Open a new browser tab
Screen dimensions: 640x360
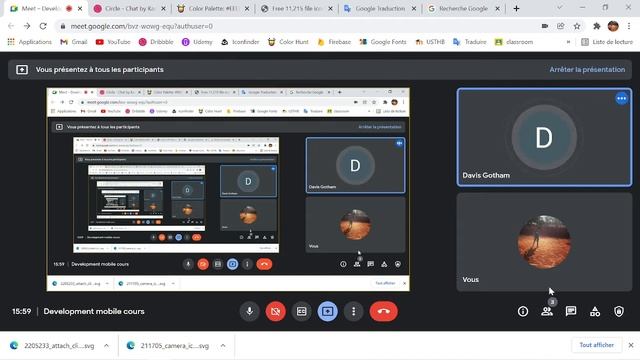coord(516,9)
